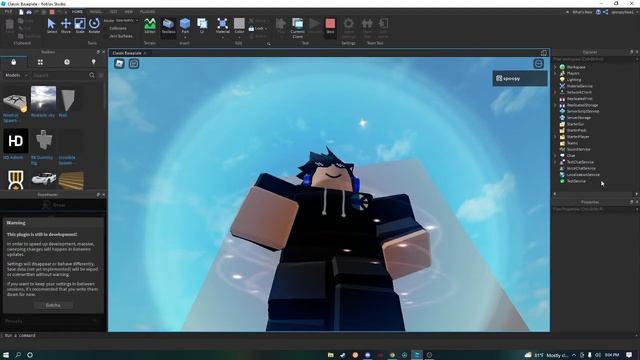Open the Windows Start menu
The width and height of the screenshot is (640, 360).
point(6,355)
